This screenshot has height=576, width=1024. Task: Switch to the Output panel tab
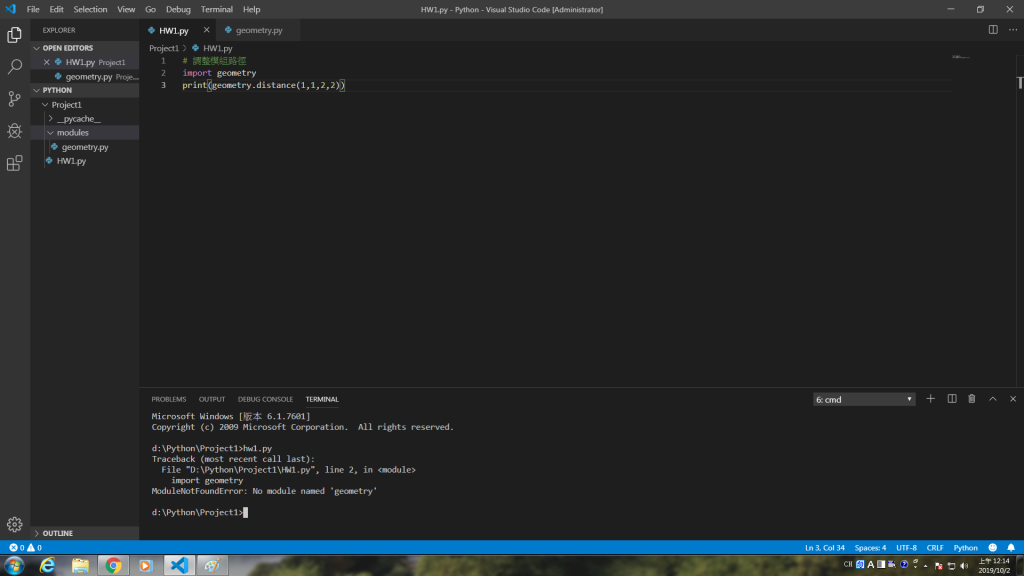(x=212, y=399)
